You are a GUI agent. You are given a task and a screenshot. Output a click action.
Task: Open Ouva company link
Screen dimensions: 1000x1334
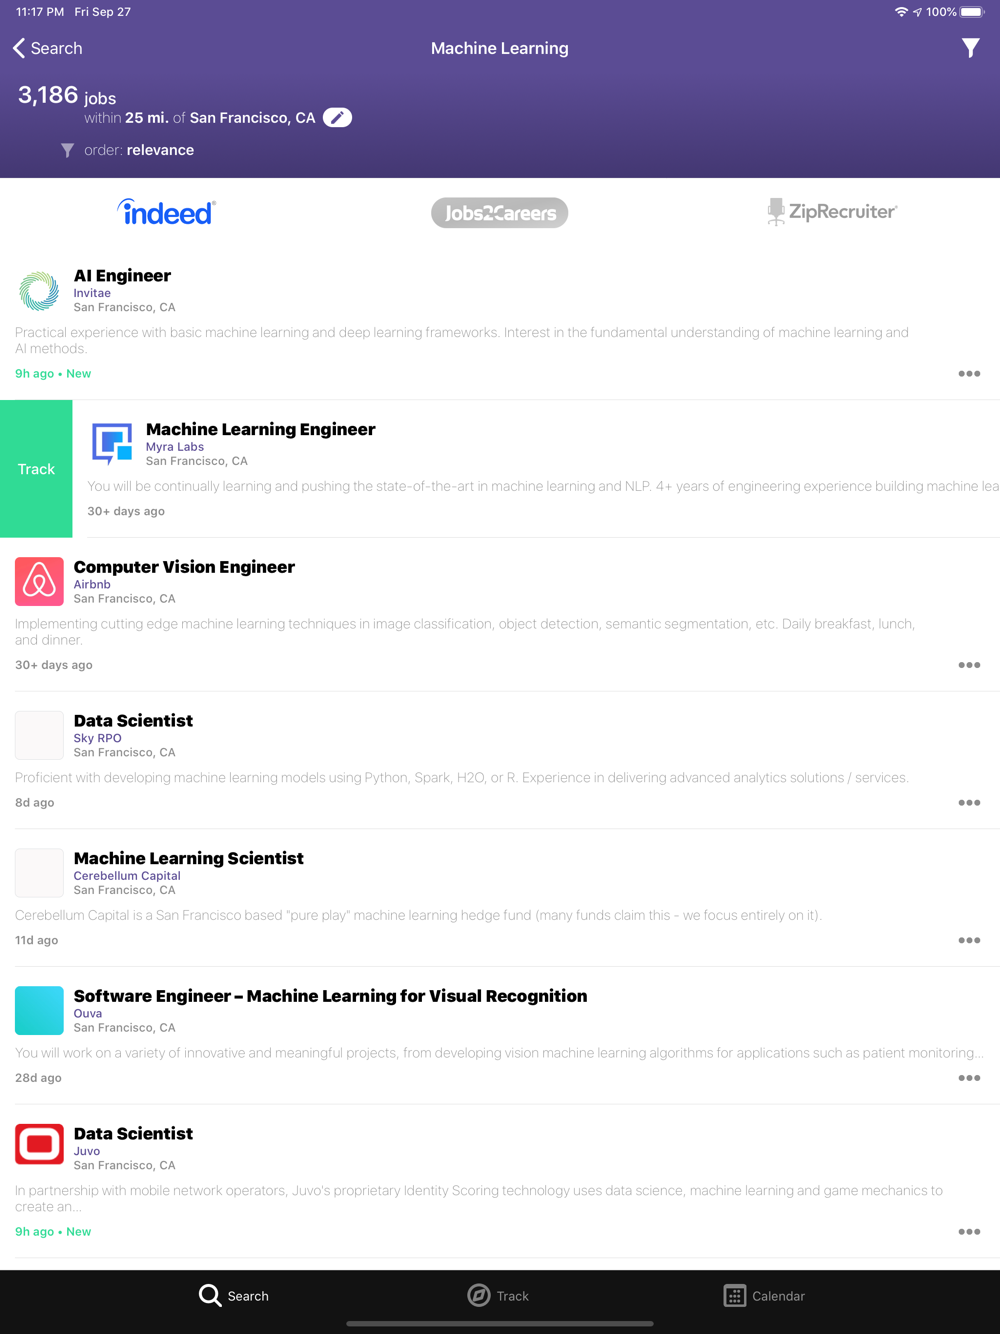(88, 1013)
